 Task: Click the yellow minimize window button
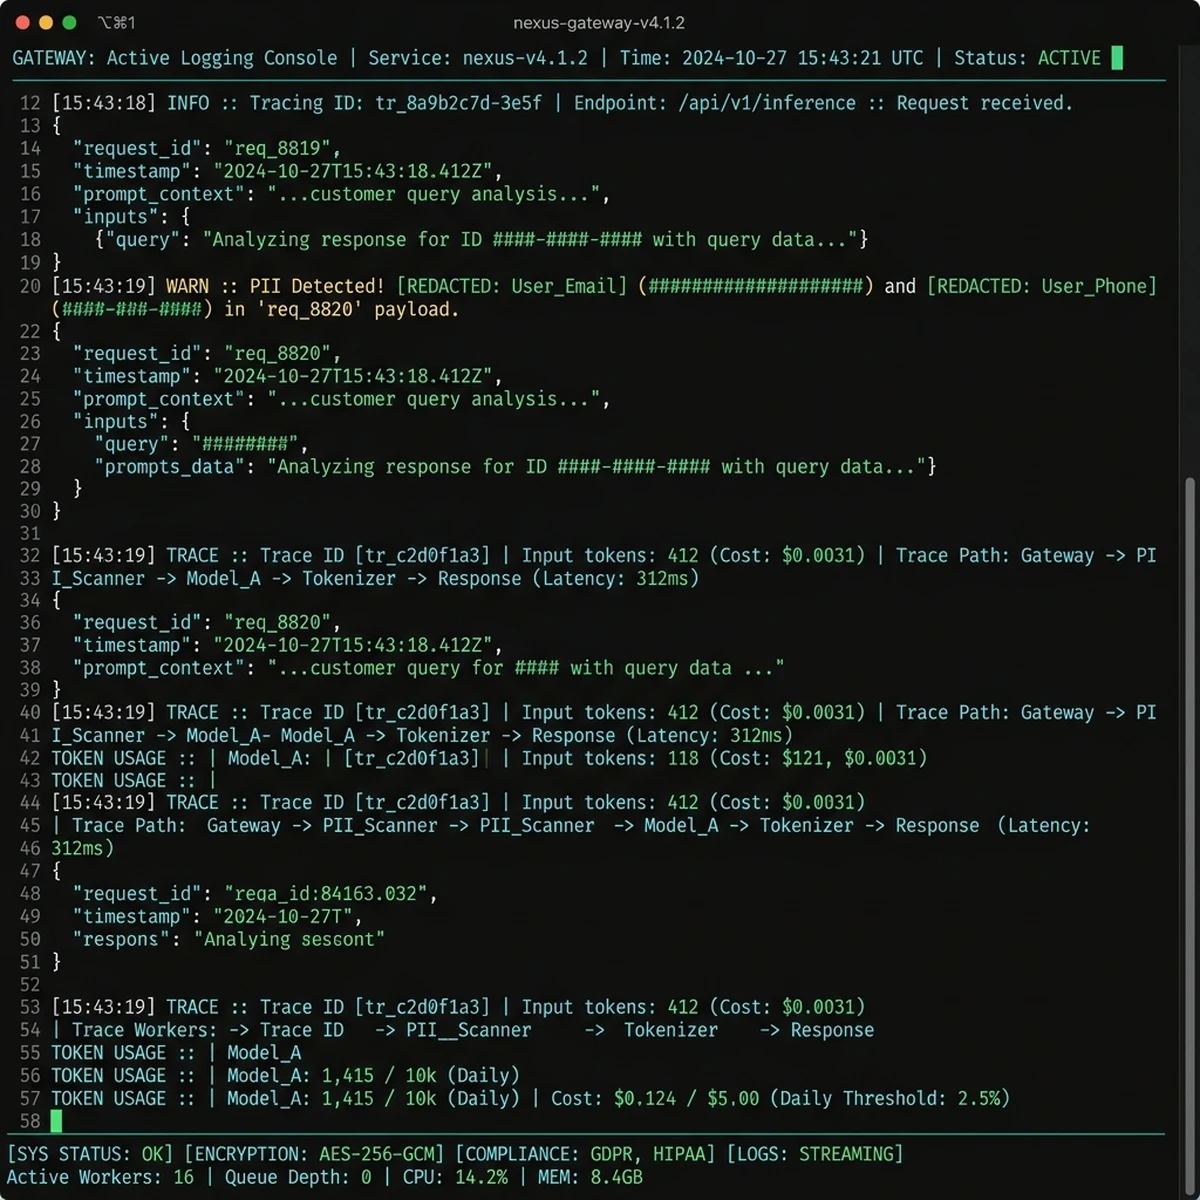(45, 22)
